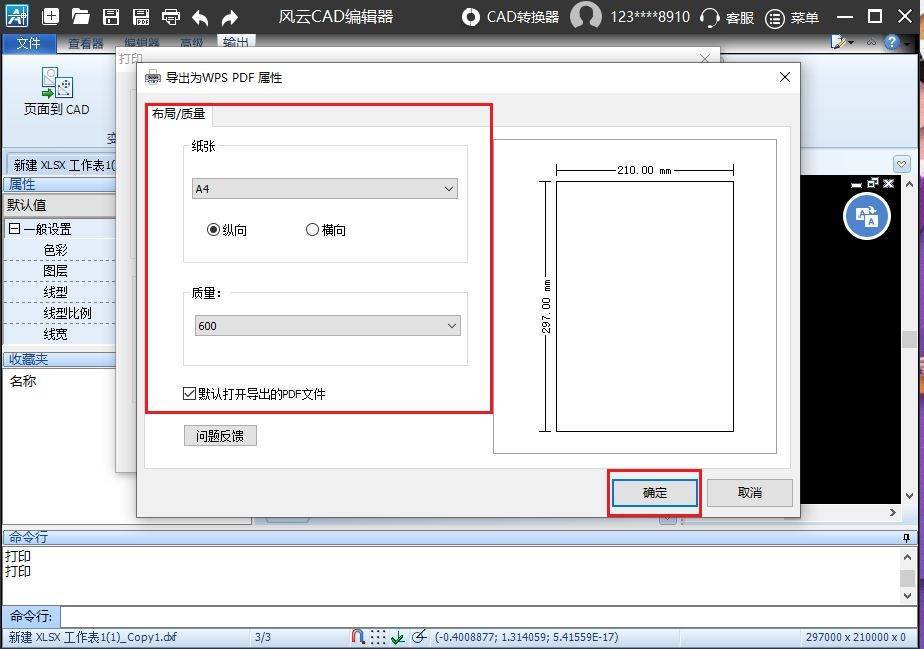Create a new file with the plus icon
Viewport: 924px width, 649px height.
tap(51, 17)
